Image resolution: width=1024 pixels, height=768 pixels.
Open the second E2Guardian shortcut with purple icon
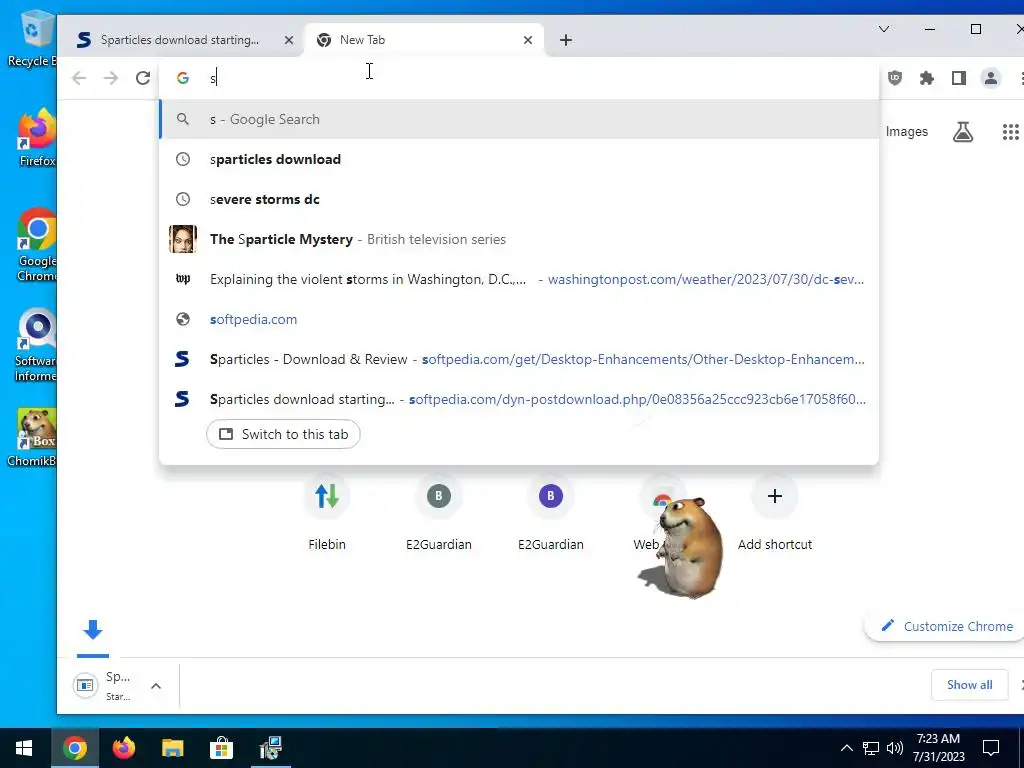(551, 513)
